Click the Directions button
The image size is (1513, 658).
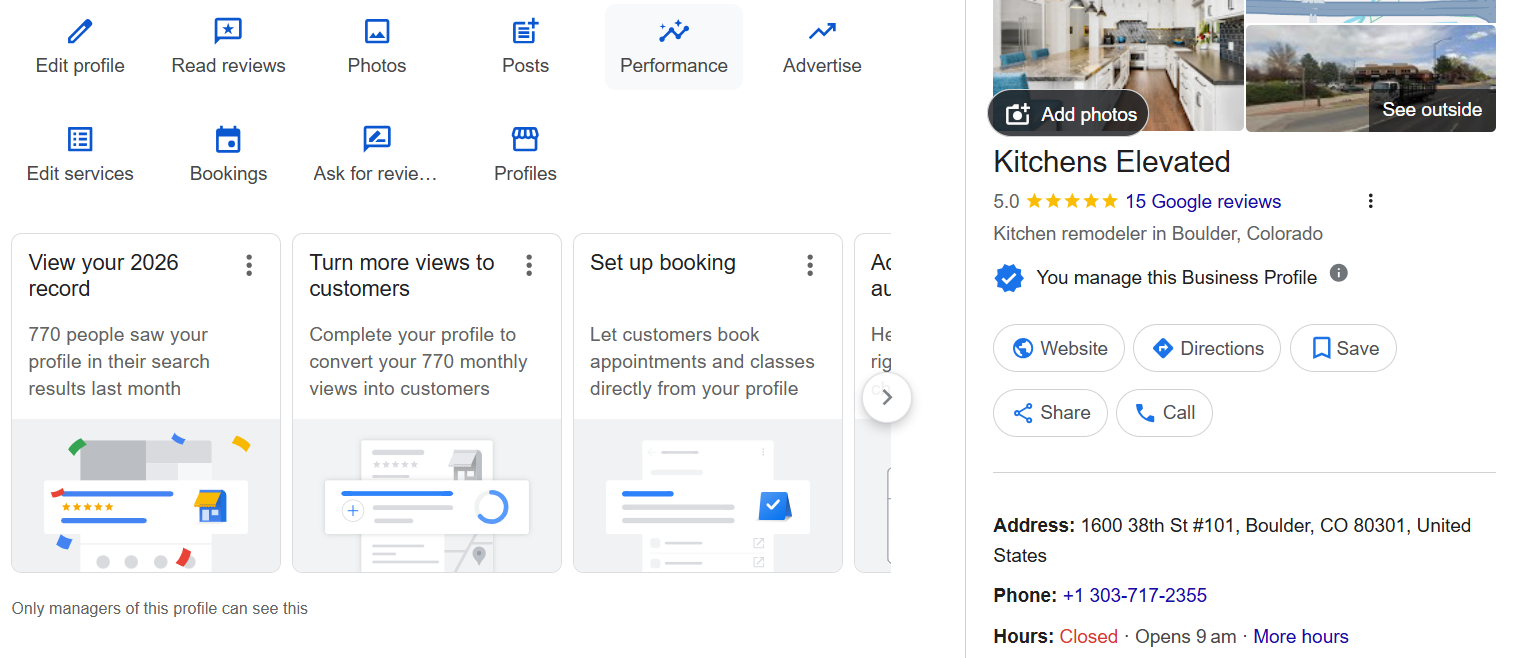tap(1207, 348)
